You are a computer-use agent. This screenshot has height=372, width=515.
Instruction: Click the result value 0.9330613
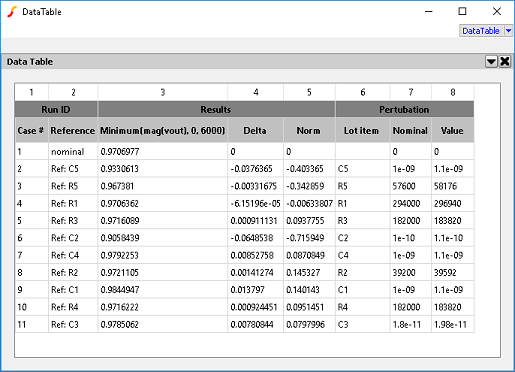[163, 169]
